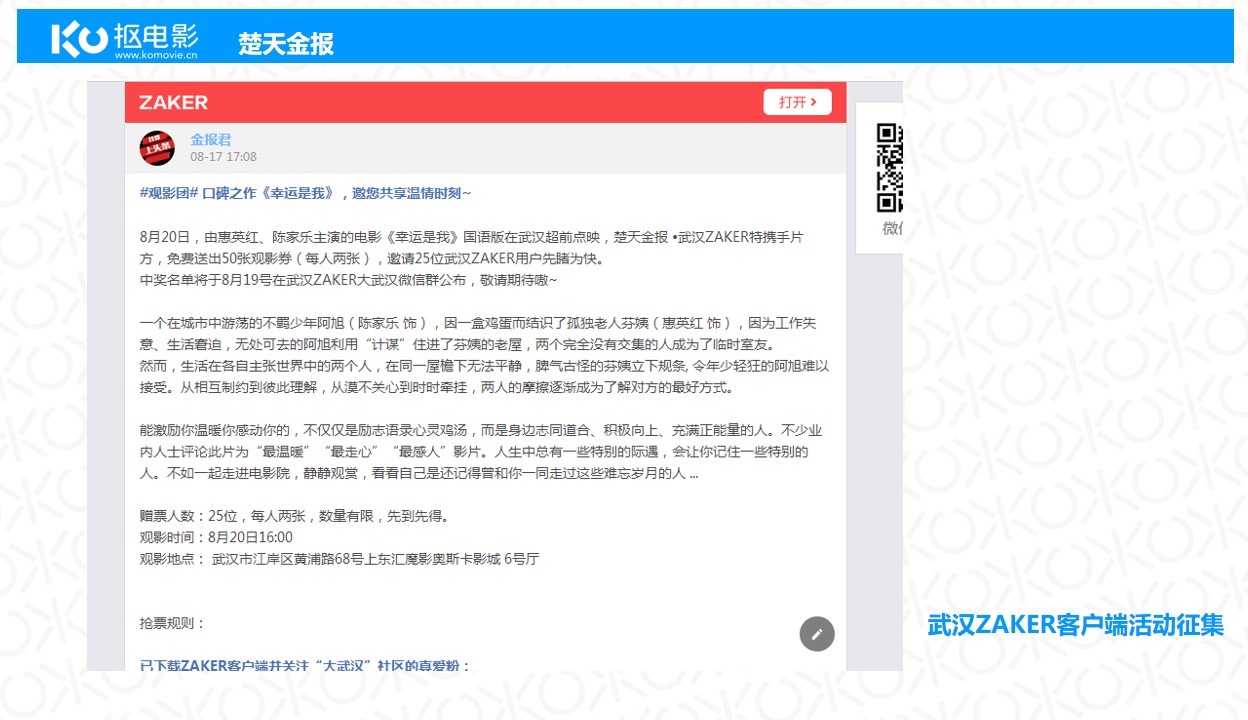Click the 观影时间：8月20日16:00 line
Screen dimensions: 1248x720
click(x=216, y=538)
